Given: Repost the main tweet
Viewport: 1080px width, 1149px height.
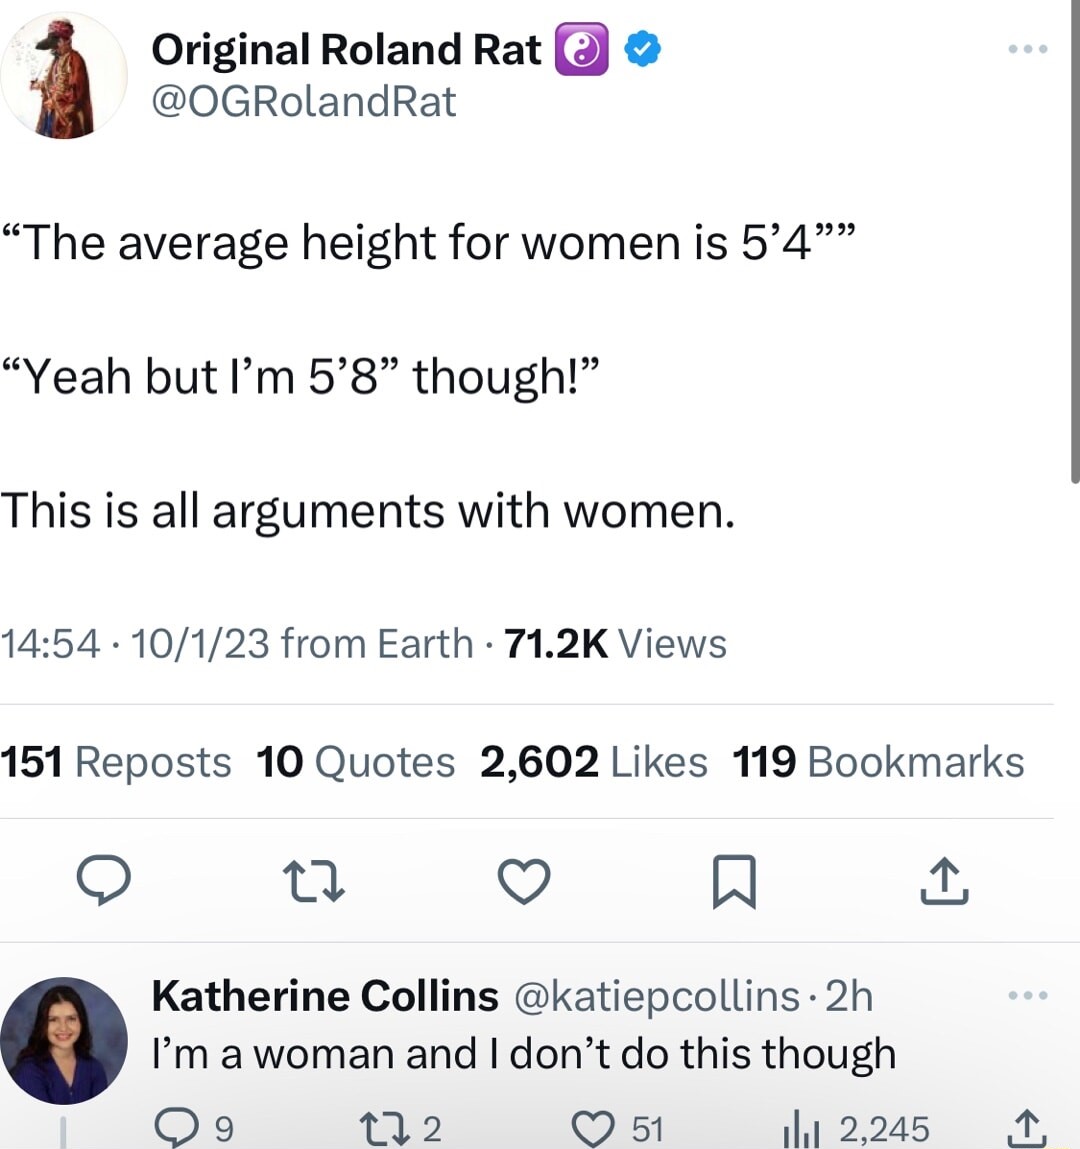Looking at the screenshot, I should (314, 881).
